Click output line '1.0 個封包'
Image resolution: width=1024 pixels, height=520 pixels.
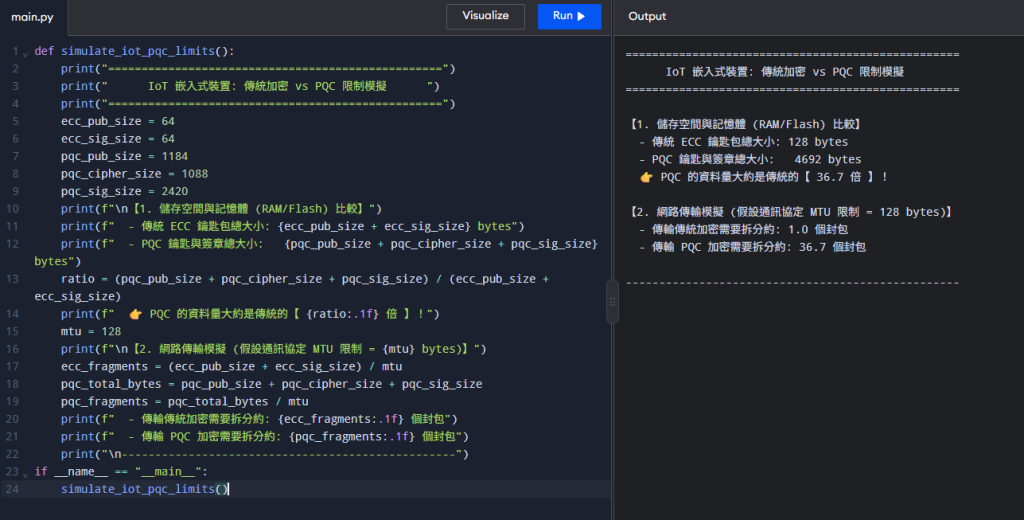(743, 229)
